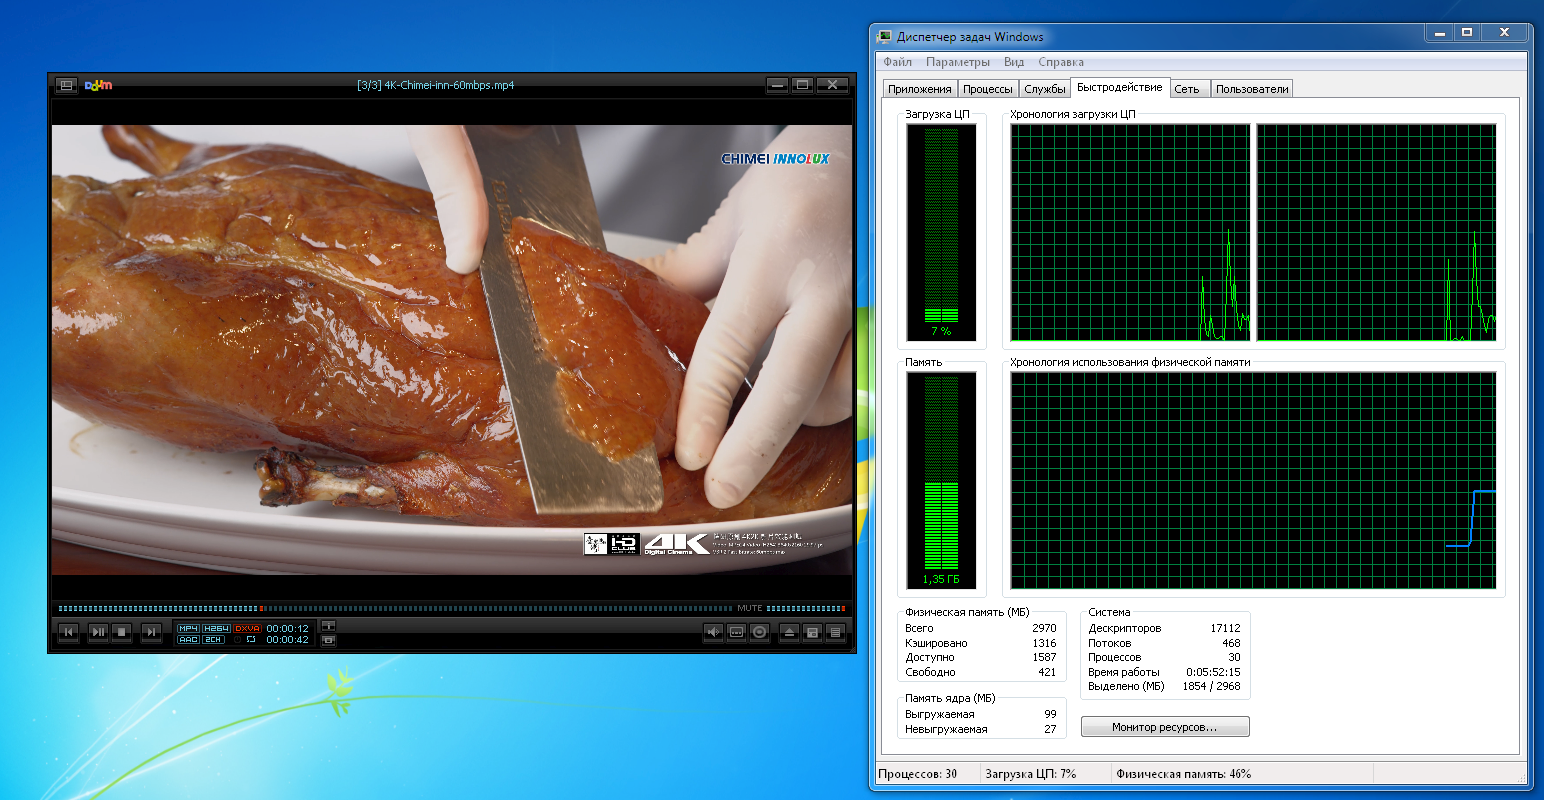Close the Диспетчер задач Windows window

1504,33
